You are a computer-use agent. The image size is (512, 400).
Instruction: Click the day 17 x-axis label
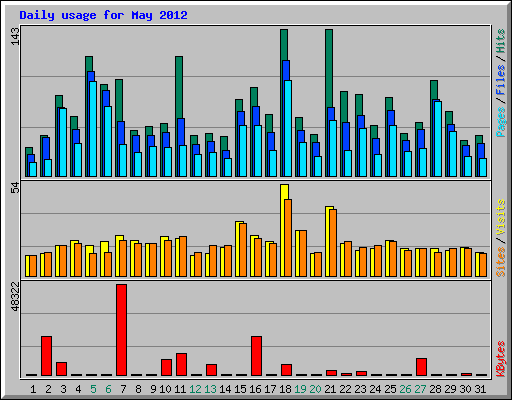click(x=270, y=389)
